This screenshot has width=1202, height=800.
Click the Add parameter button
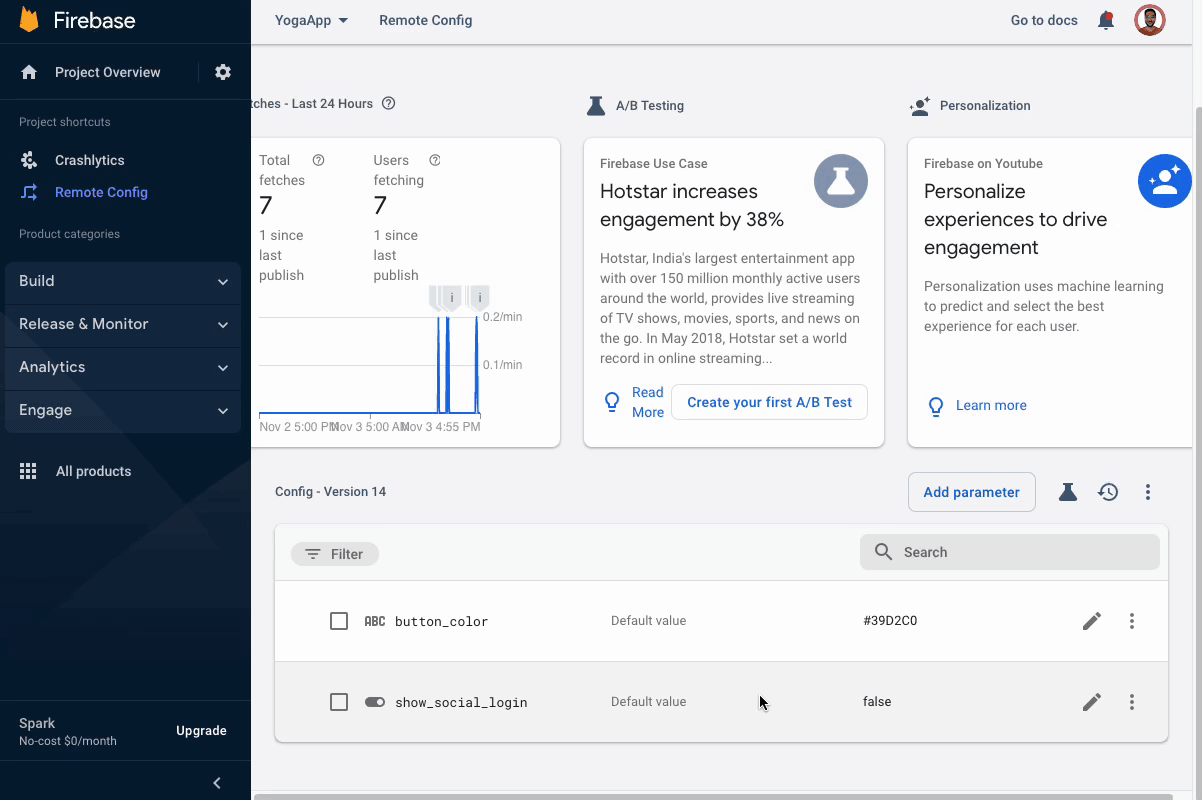(971, 492)
